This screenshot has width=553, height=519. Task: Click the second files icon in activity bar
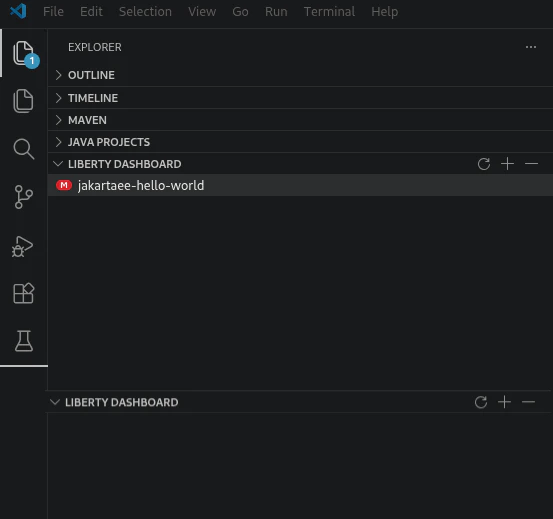click(24, 101)
